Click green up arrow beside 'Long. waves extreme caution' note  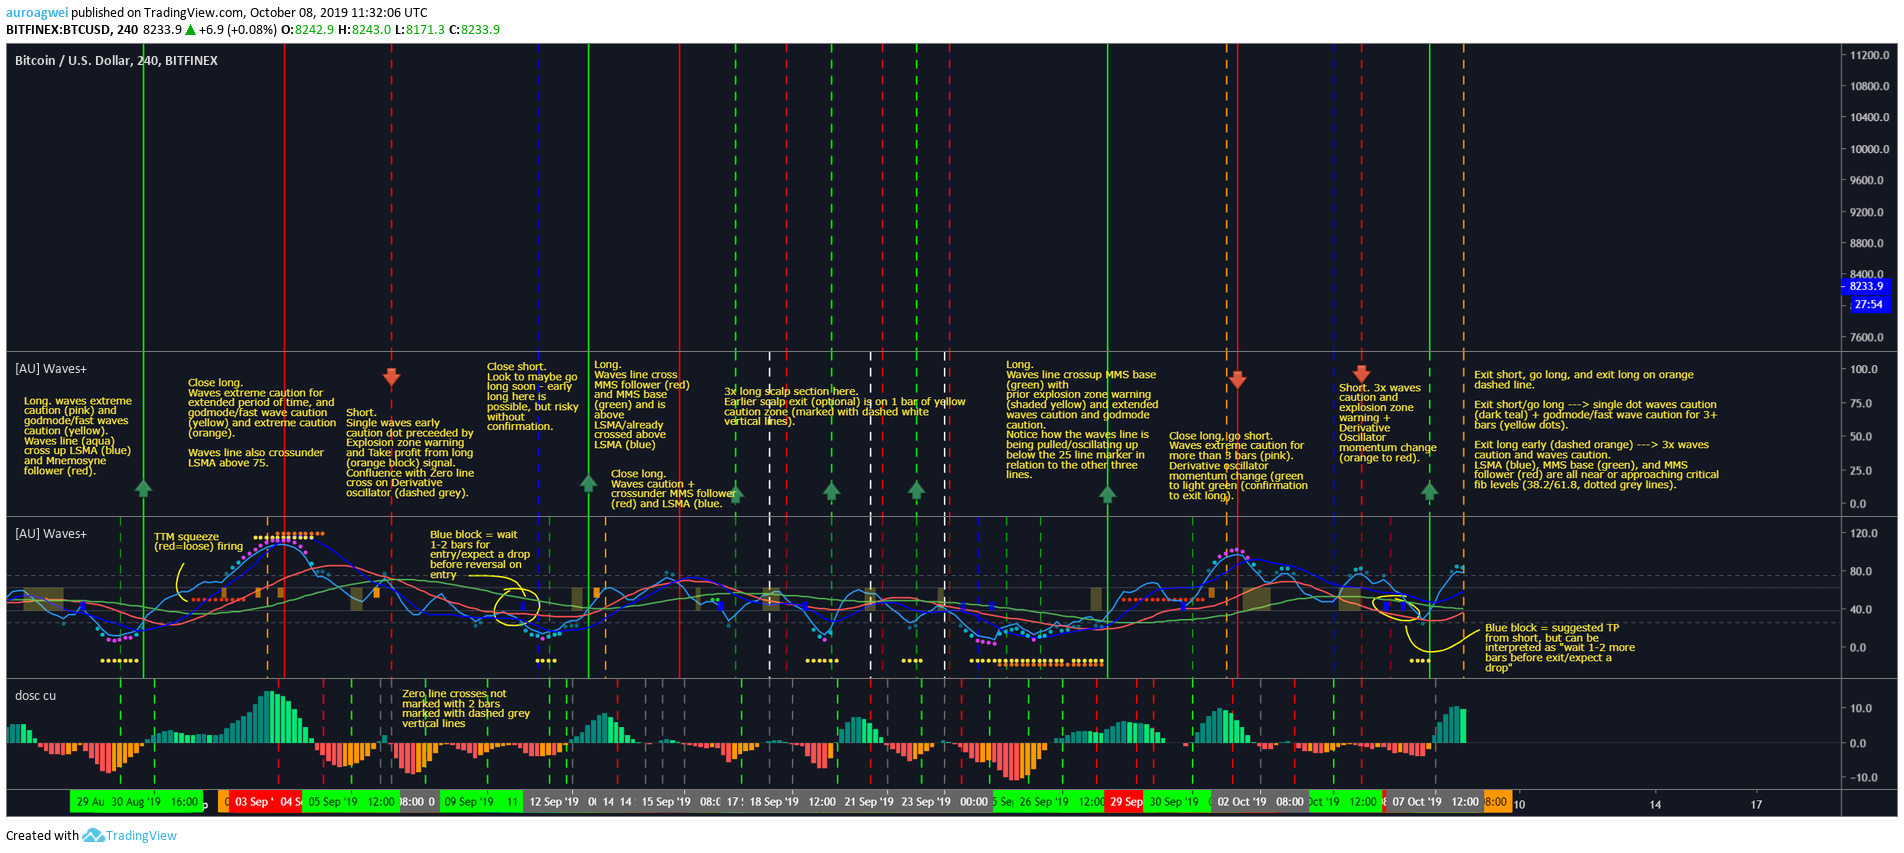coord(143,488)
